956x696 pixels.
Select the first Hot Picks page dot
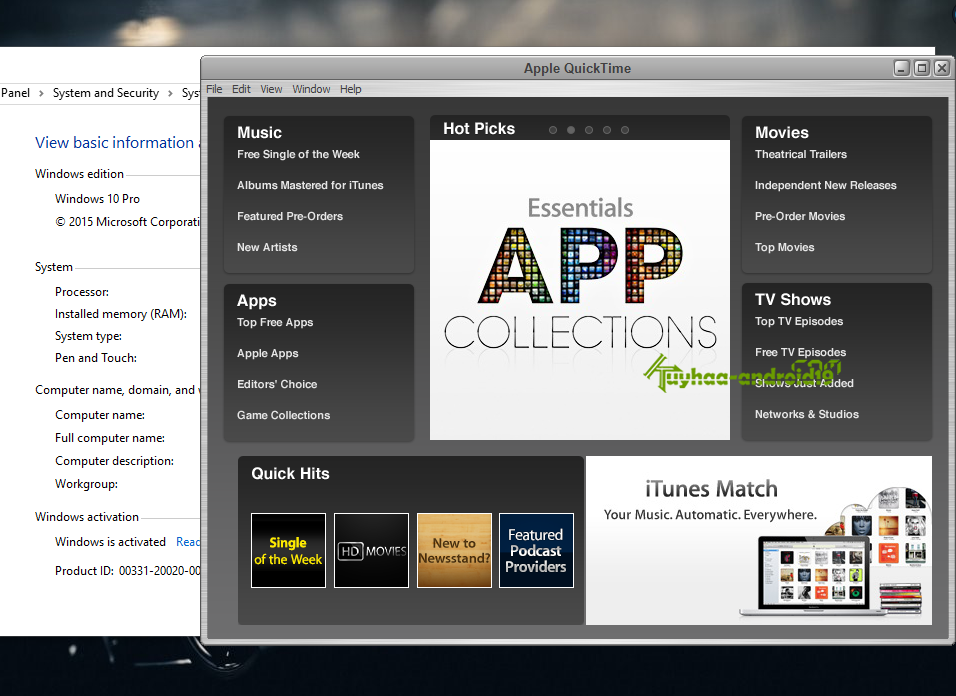[553, 130]
